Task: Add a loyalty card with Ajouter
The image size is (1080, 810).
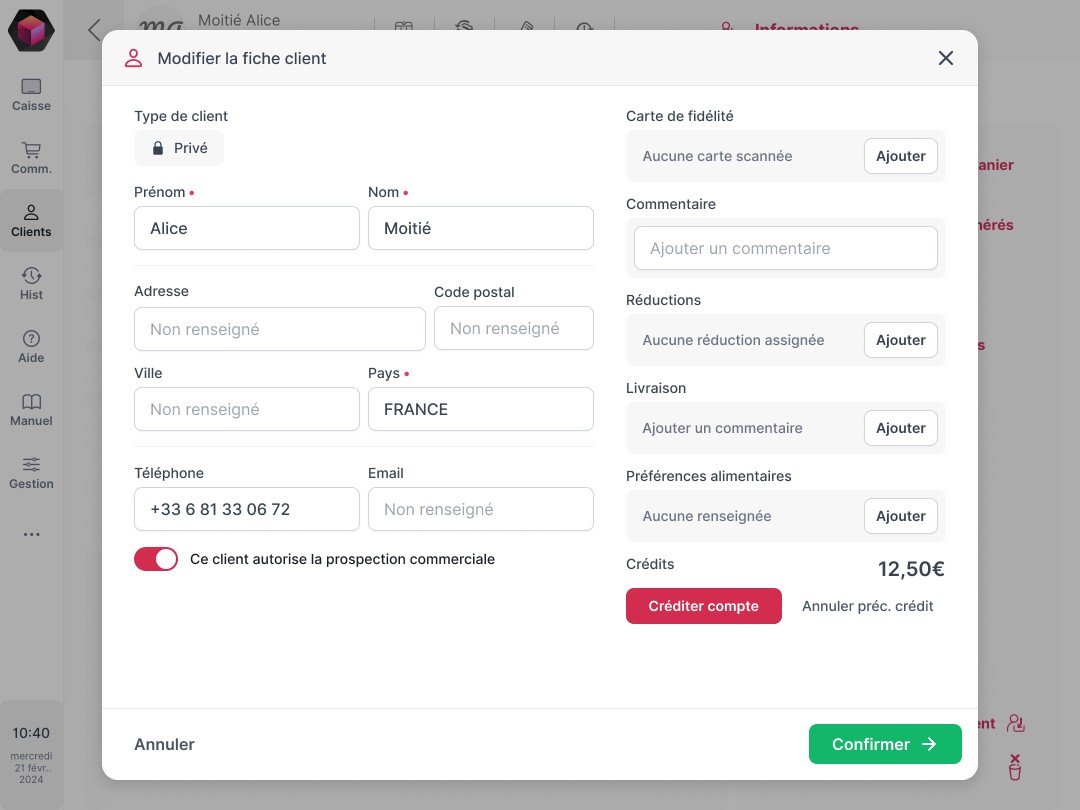Action: click(901, 156)
